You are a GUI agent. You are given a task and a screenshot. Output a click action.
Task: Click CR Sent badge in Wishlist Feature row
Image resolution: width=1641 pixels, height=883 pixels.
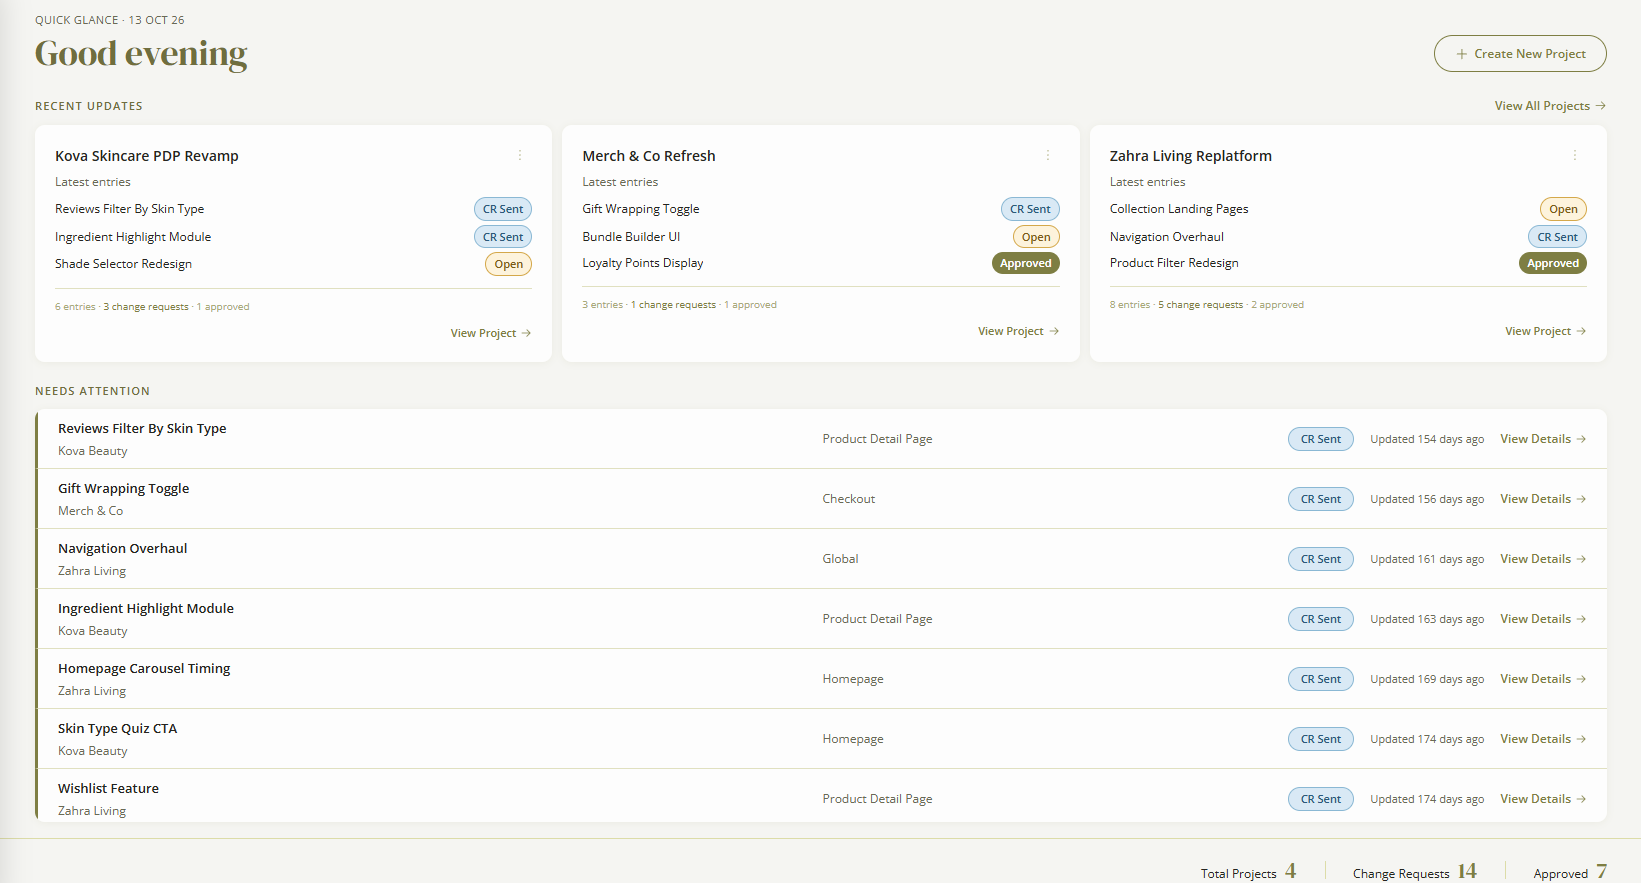tap(1321, 799)
